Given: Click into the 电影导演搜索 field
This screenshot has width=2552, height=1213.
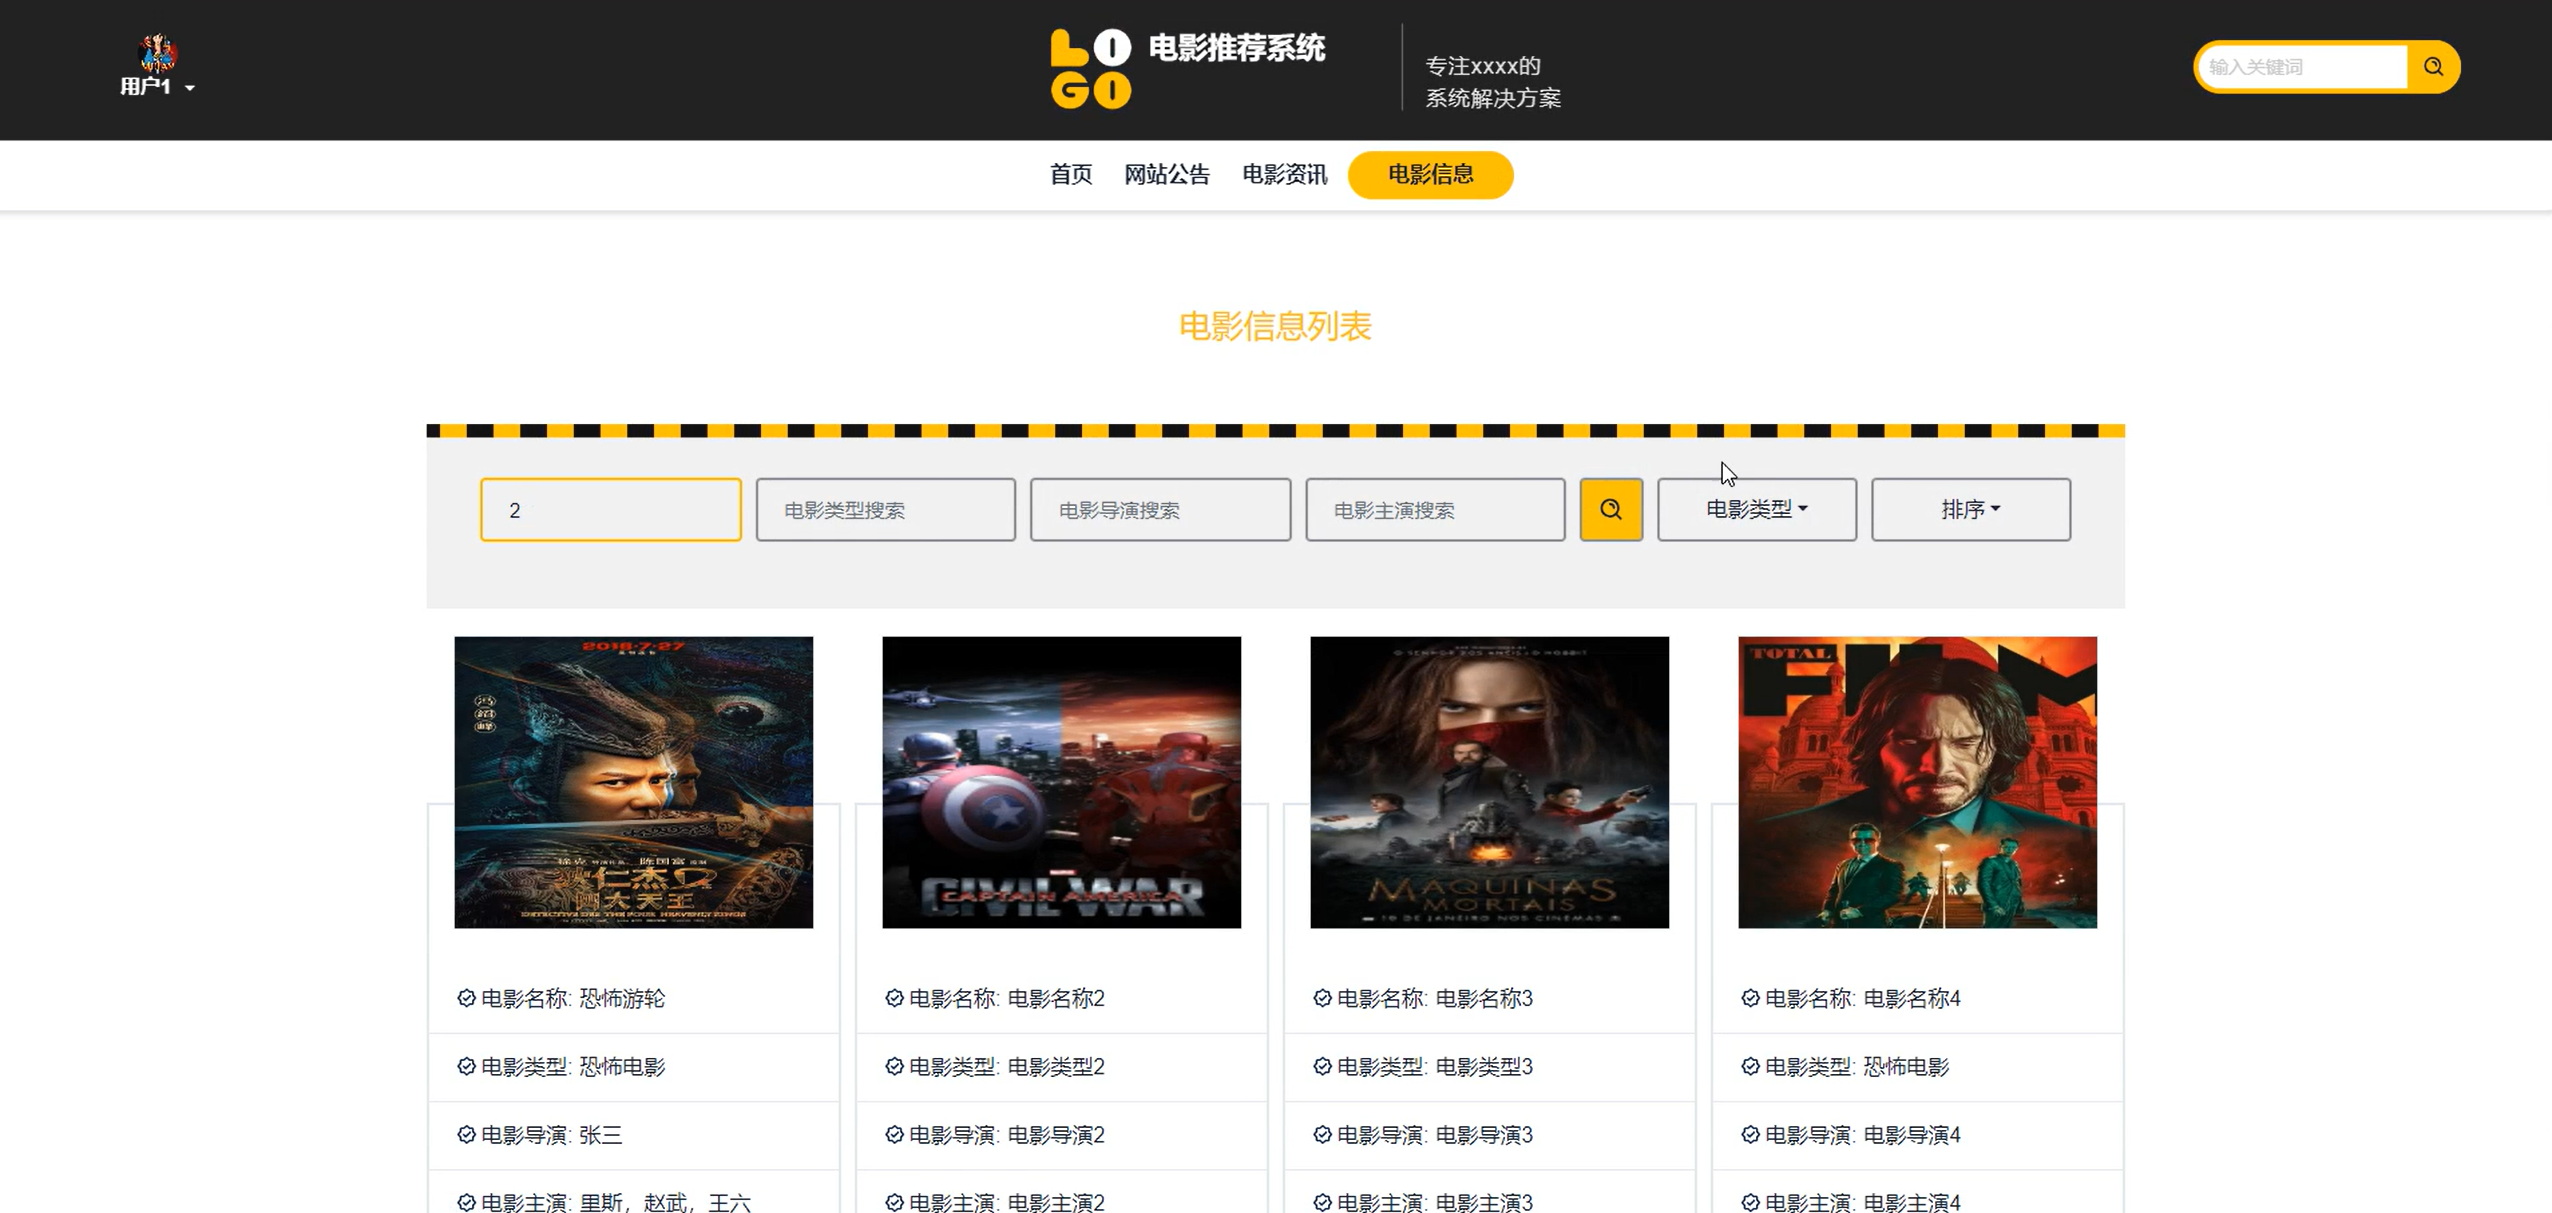Looking at the screenshot, I should pos(1160,510).
